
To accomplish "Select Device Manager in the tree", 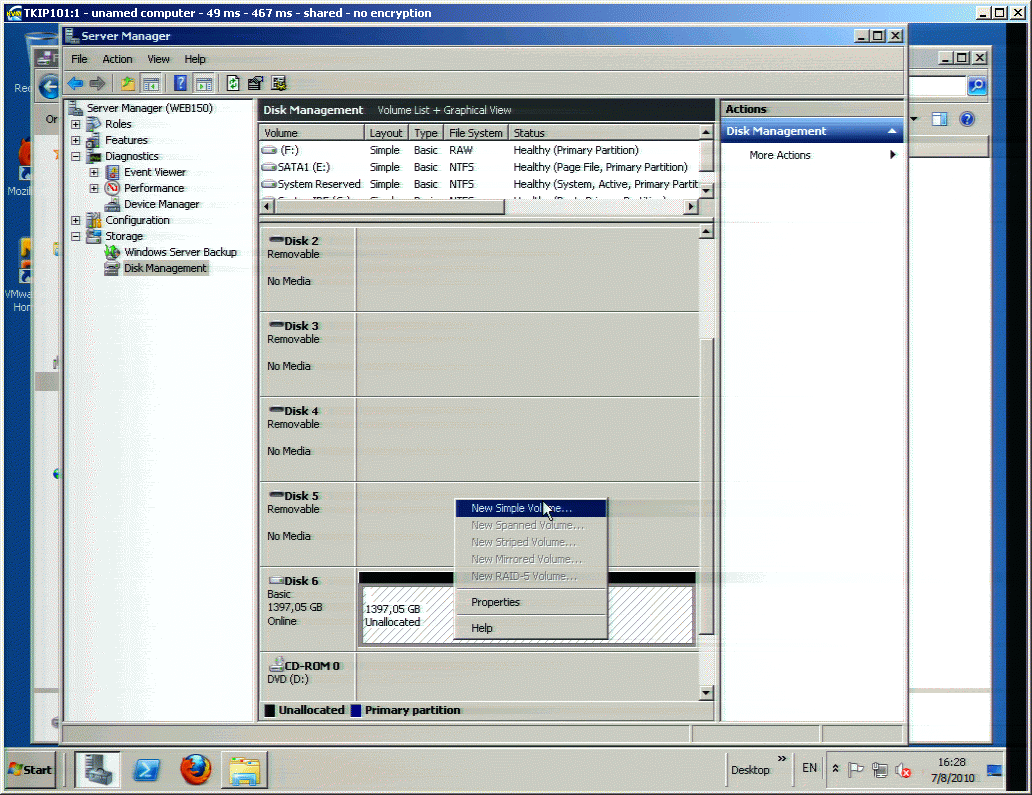I will 161,205.
